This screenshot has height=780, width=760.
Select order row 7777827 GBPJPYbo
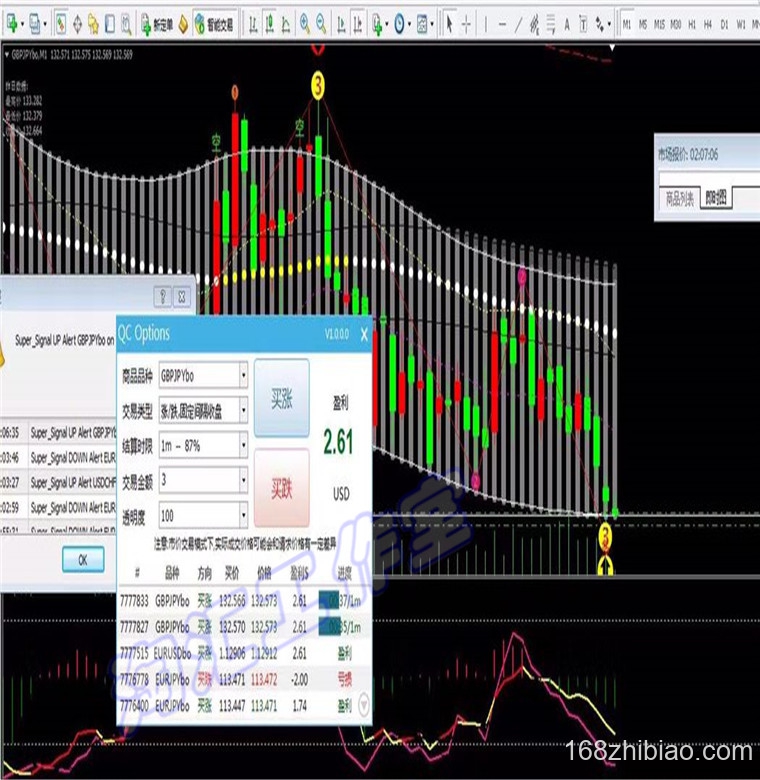point(245,627)
